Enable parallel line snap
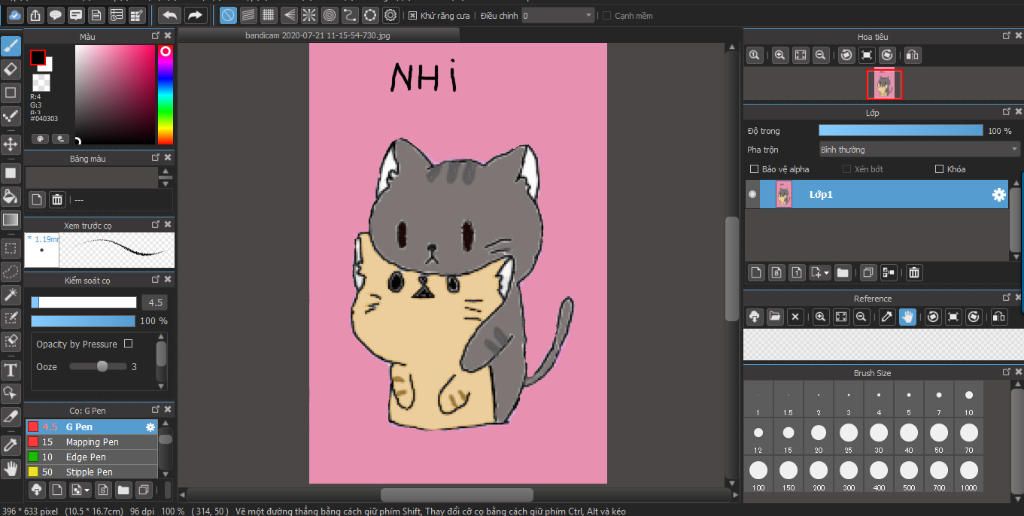Viewport: 1024px width, 516px height. [x=248, y=14]
